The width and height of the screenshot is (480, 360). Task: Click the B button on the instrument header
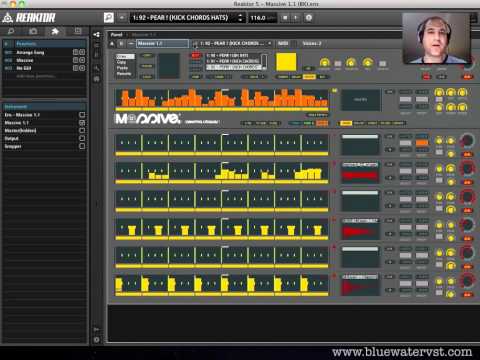pos(121,44)
